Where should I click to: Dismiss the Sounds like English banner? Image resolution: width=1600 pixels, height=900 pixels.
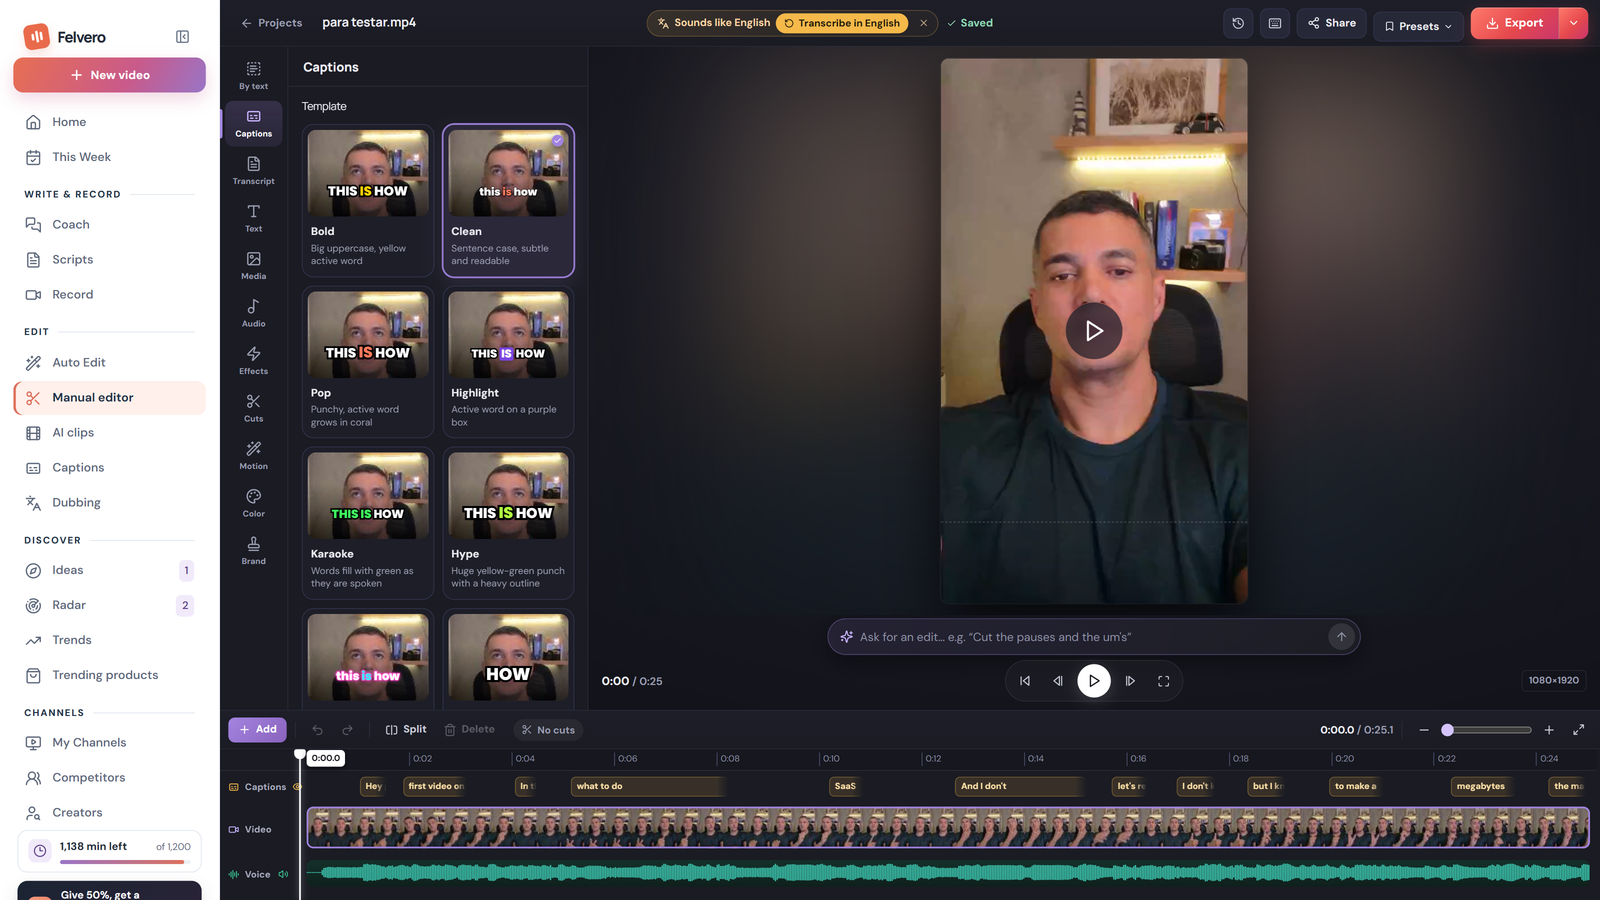coord(924,23)
